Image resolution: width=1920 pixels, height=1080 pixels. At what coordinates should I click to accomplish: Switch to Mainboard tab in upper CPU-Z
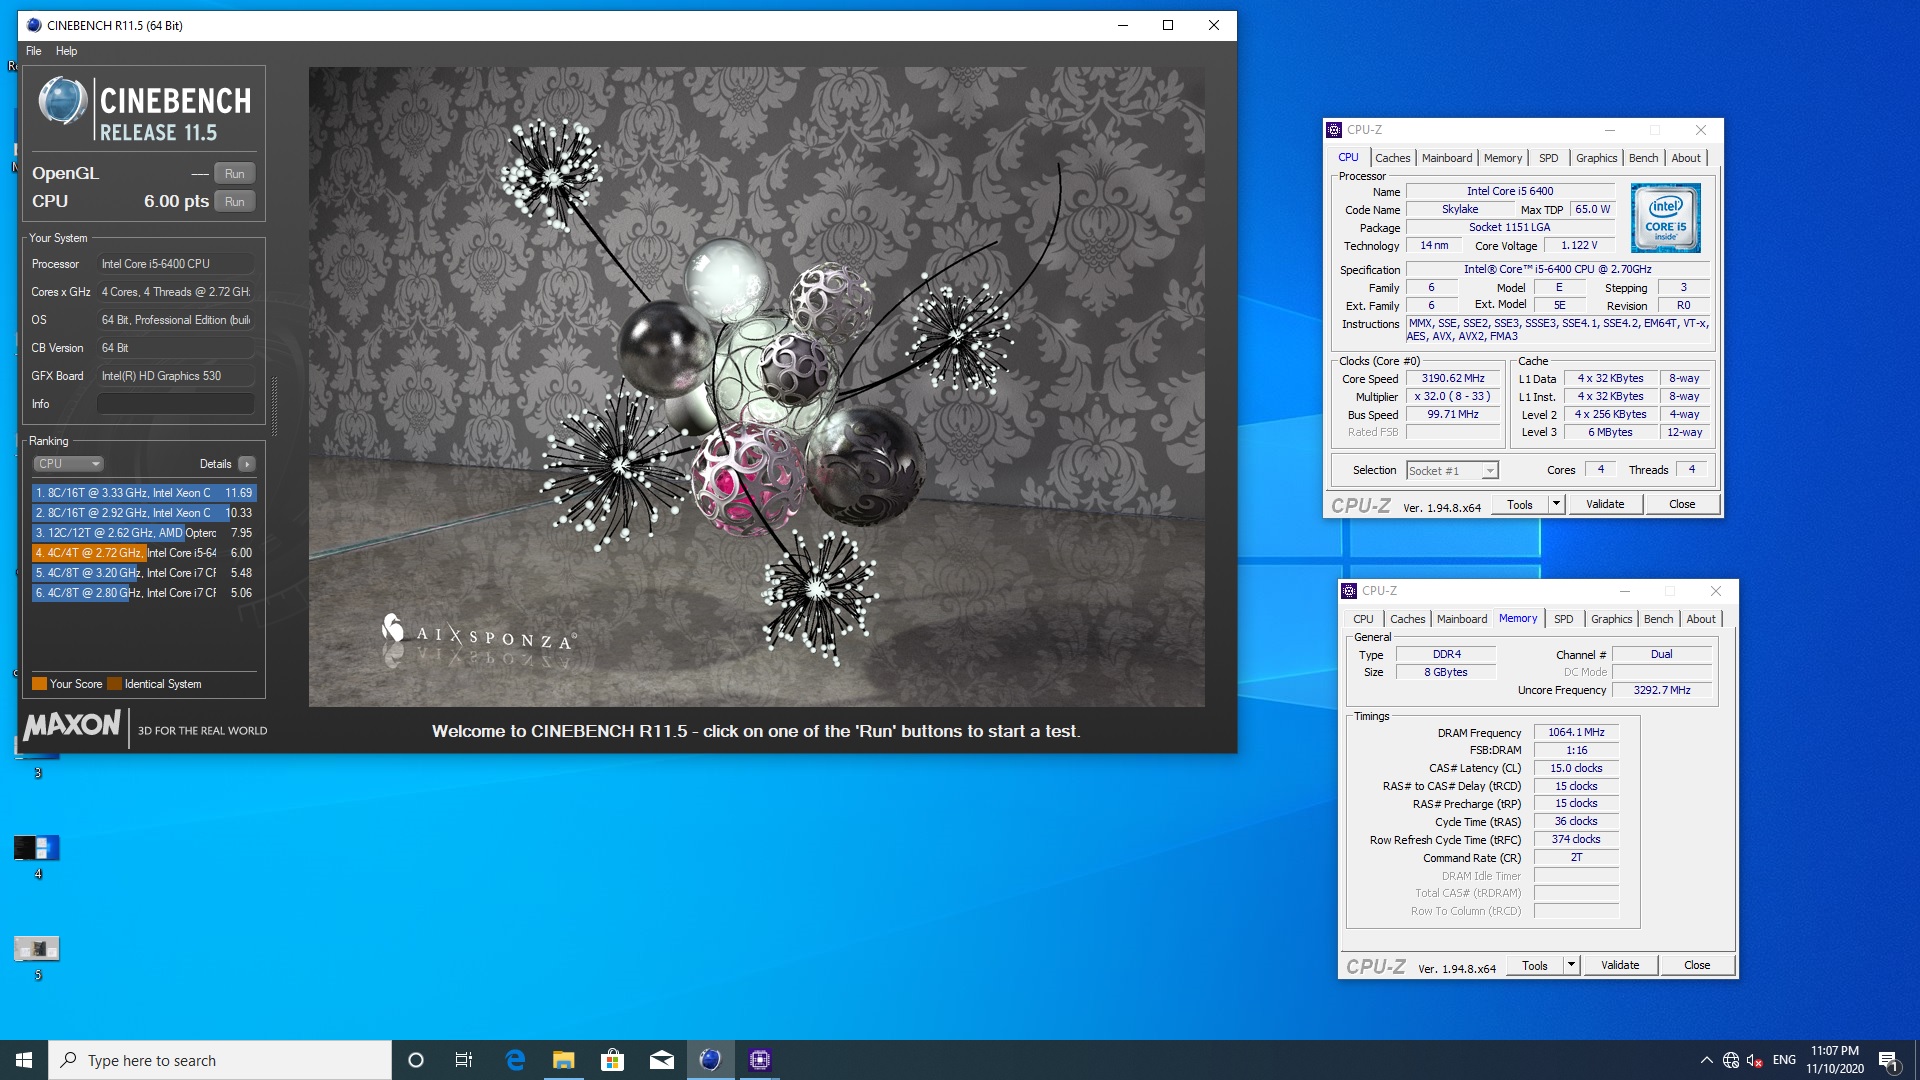(1446, 158)
